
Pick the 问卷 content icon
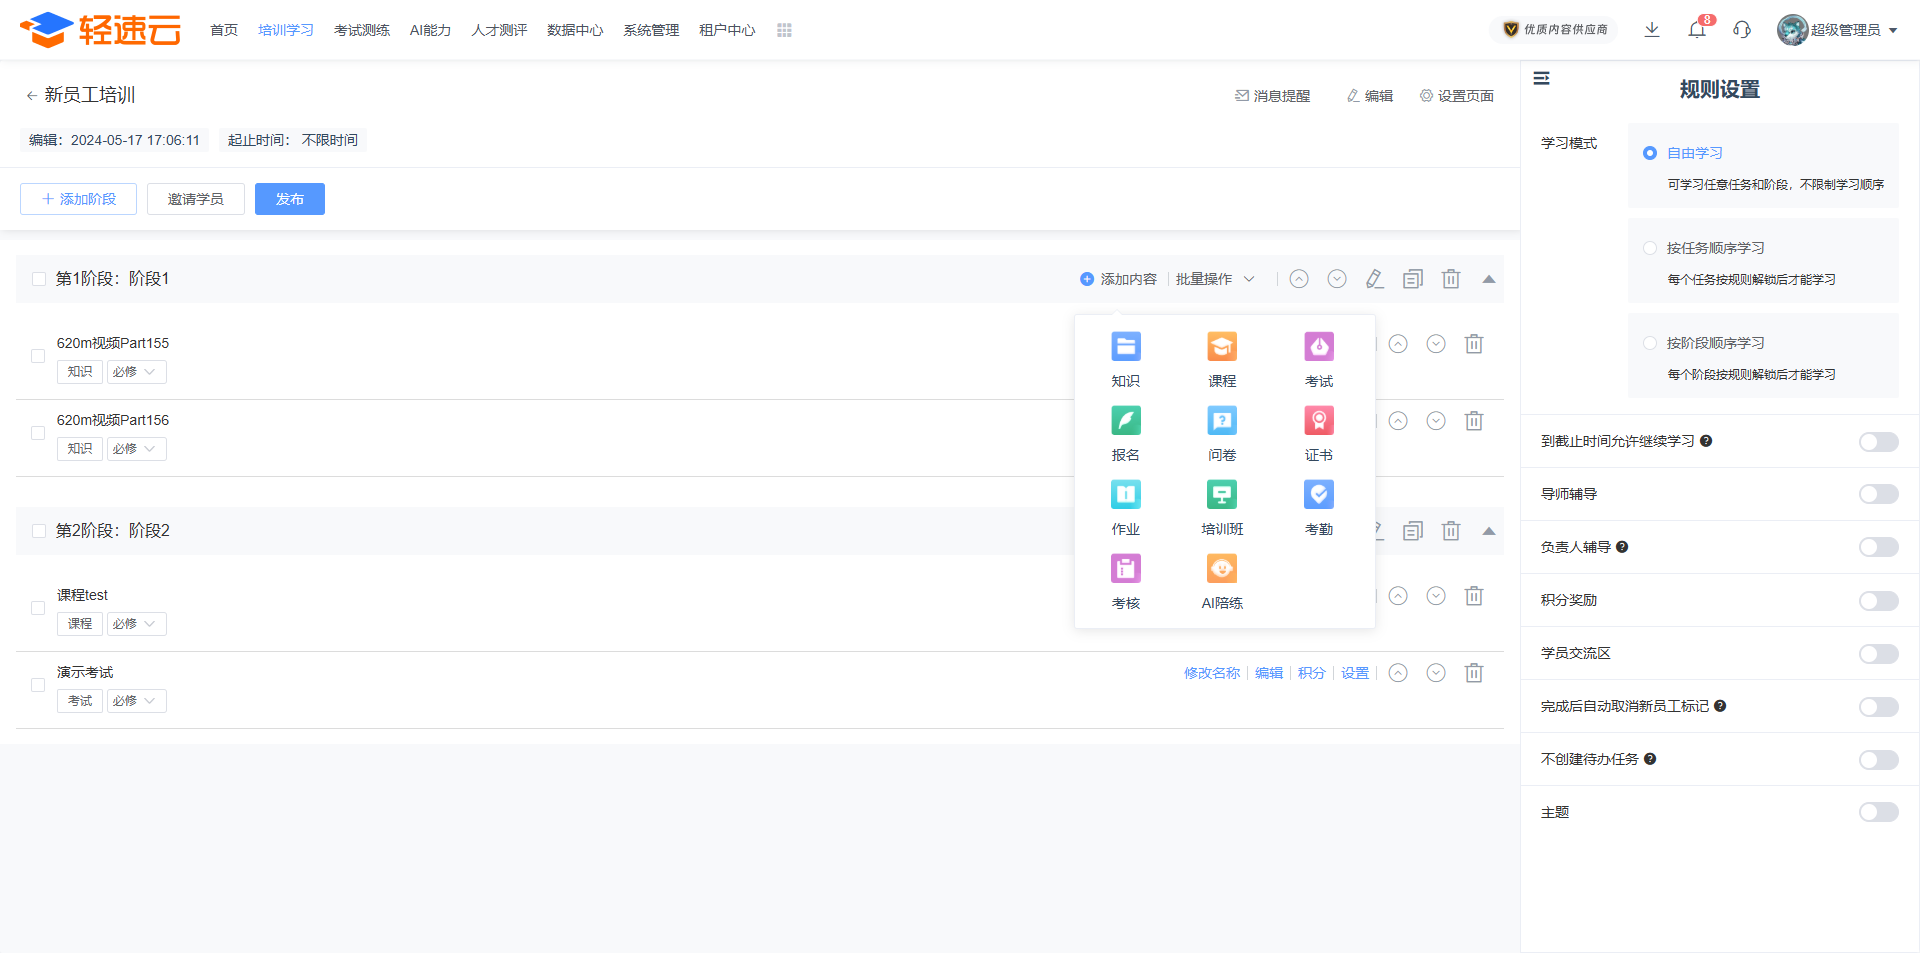[1221, 421]
